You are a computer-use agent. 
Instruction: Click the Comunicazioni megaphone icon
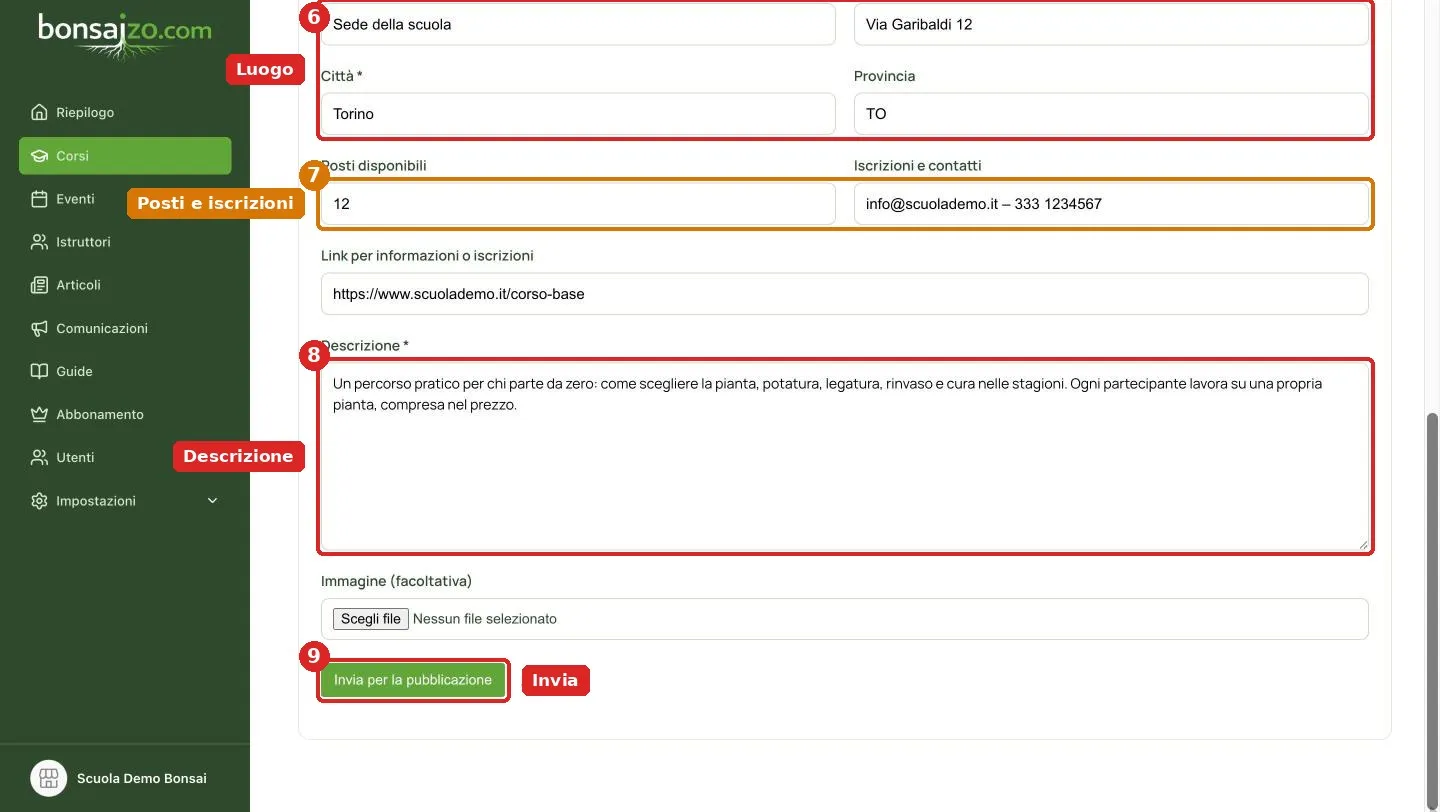[x=39, y=328]
